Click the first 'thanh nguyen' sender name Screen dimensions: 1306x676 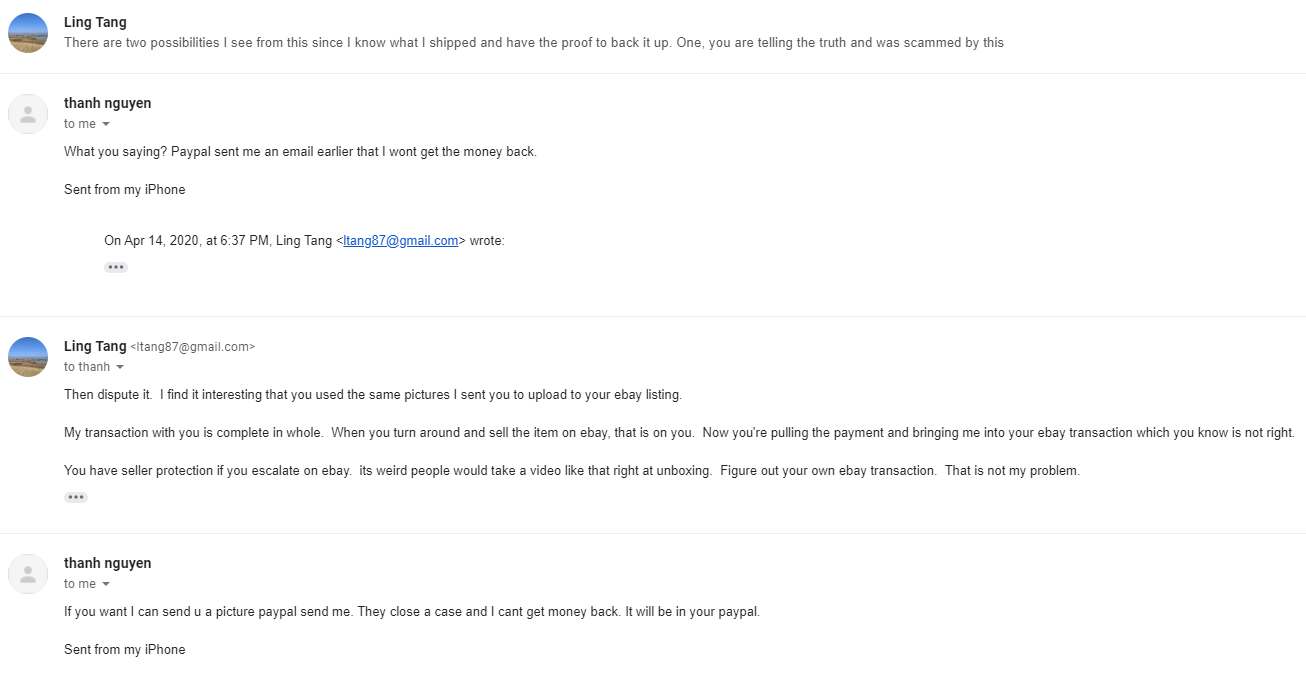108,103
